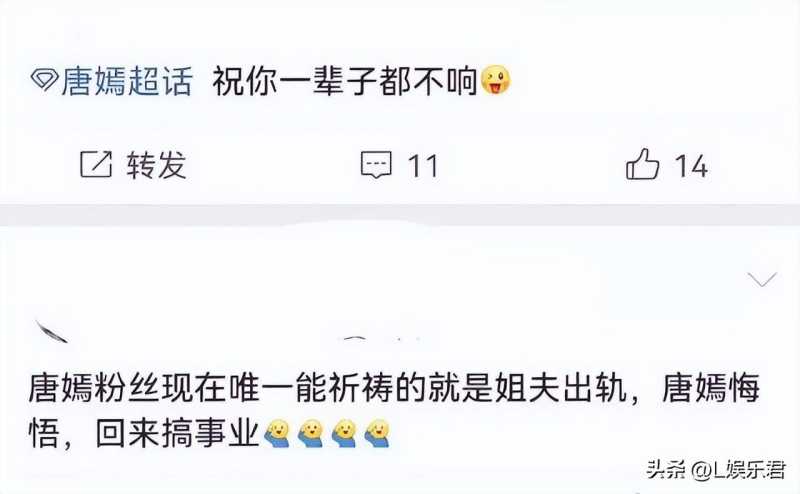Open the post reading 祝你一辈子都不响
The width and height of the screenshot is (800, 494).
point(345,81)
